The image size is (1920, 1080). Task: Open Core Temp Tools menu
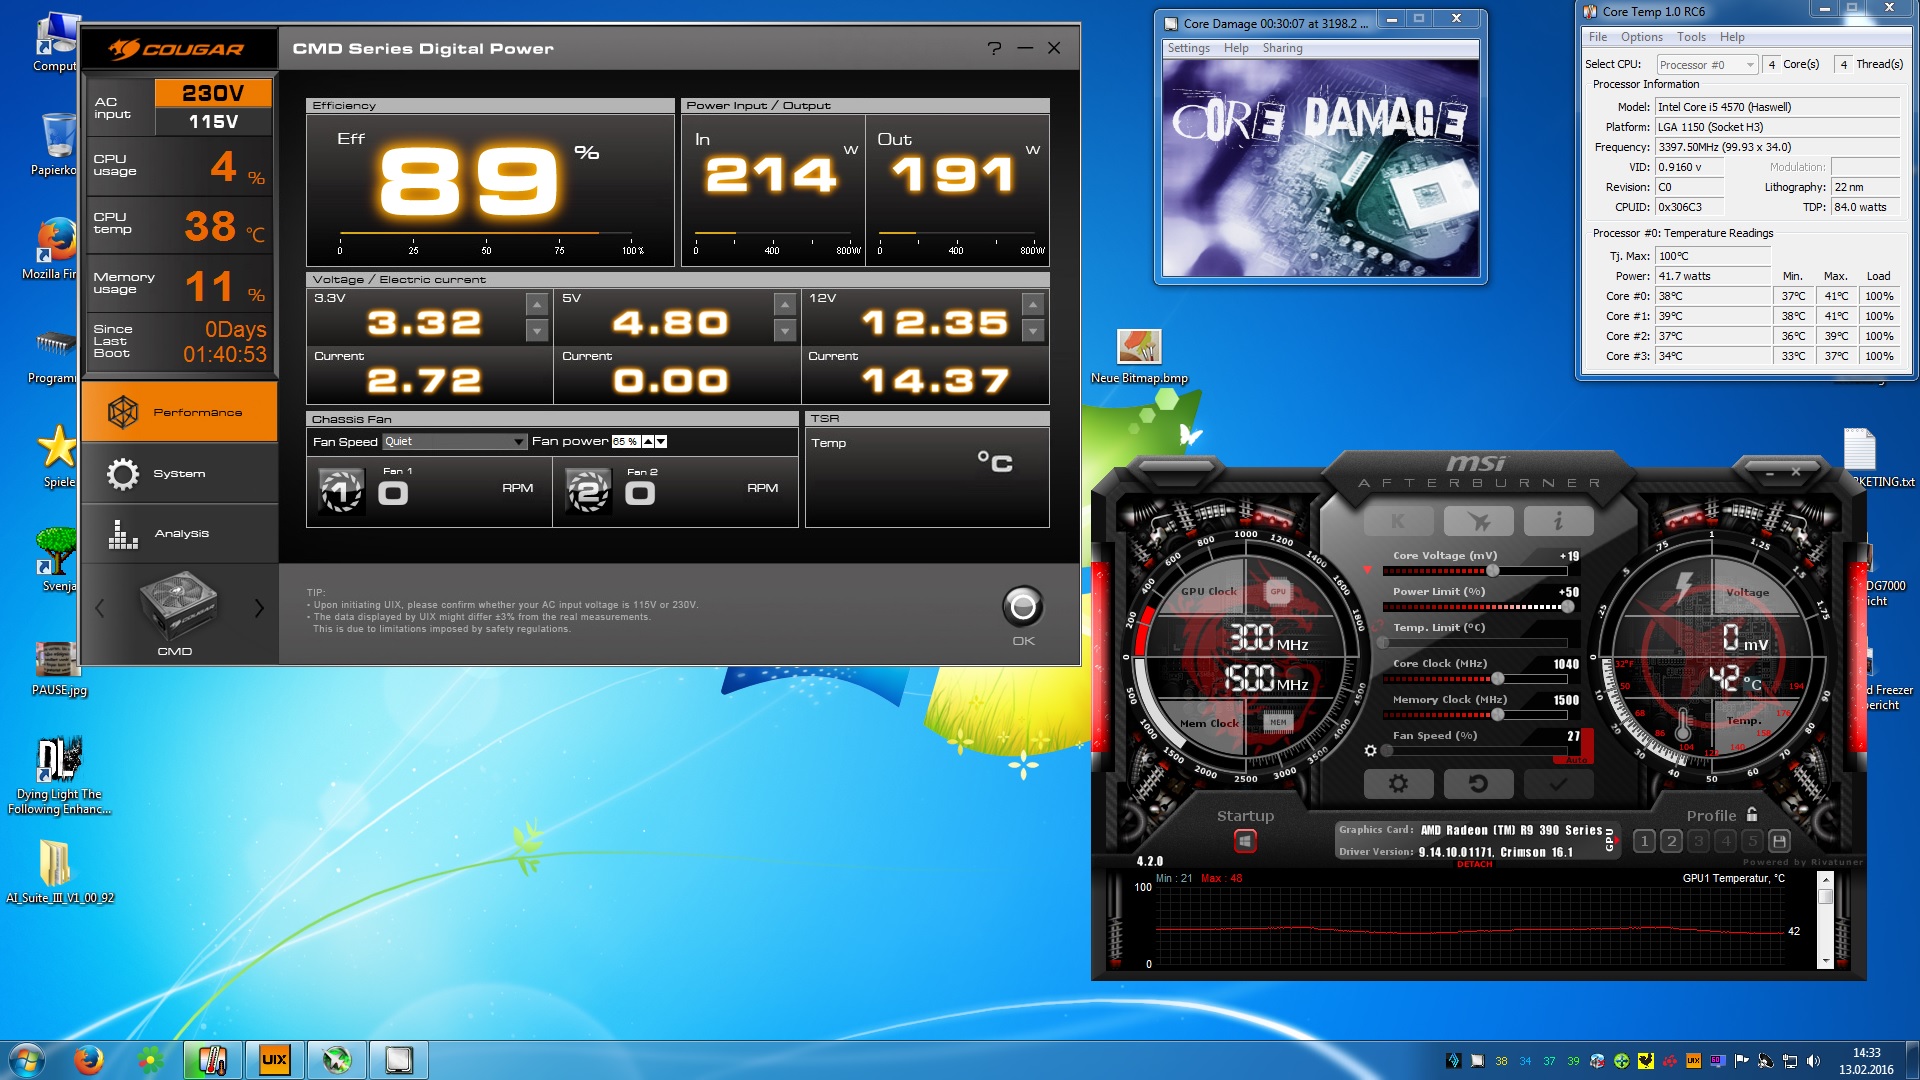(x=1691, y=37)
